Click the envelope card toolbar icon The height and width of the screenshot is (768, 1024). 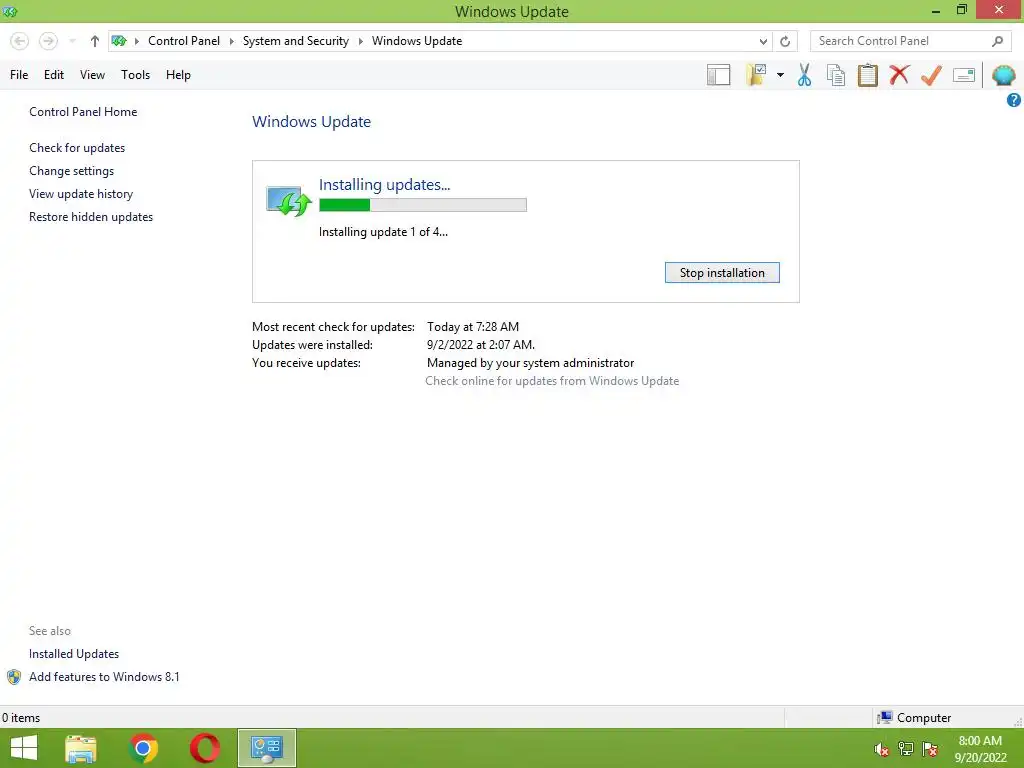[964, 75]
